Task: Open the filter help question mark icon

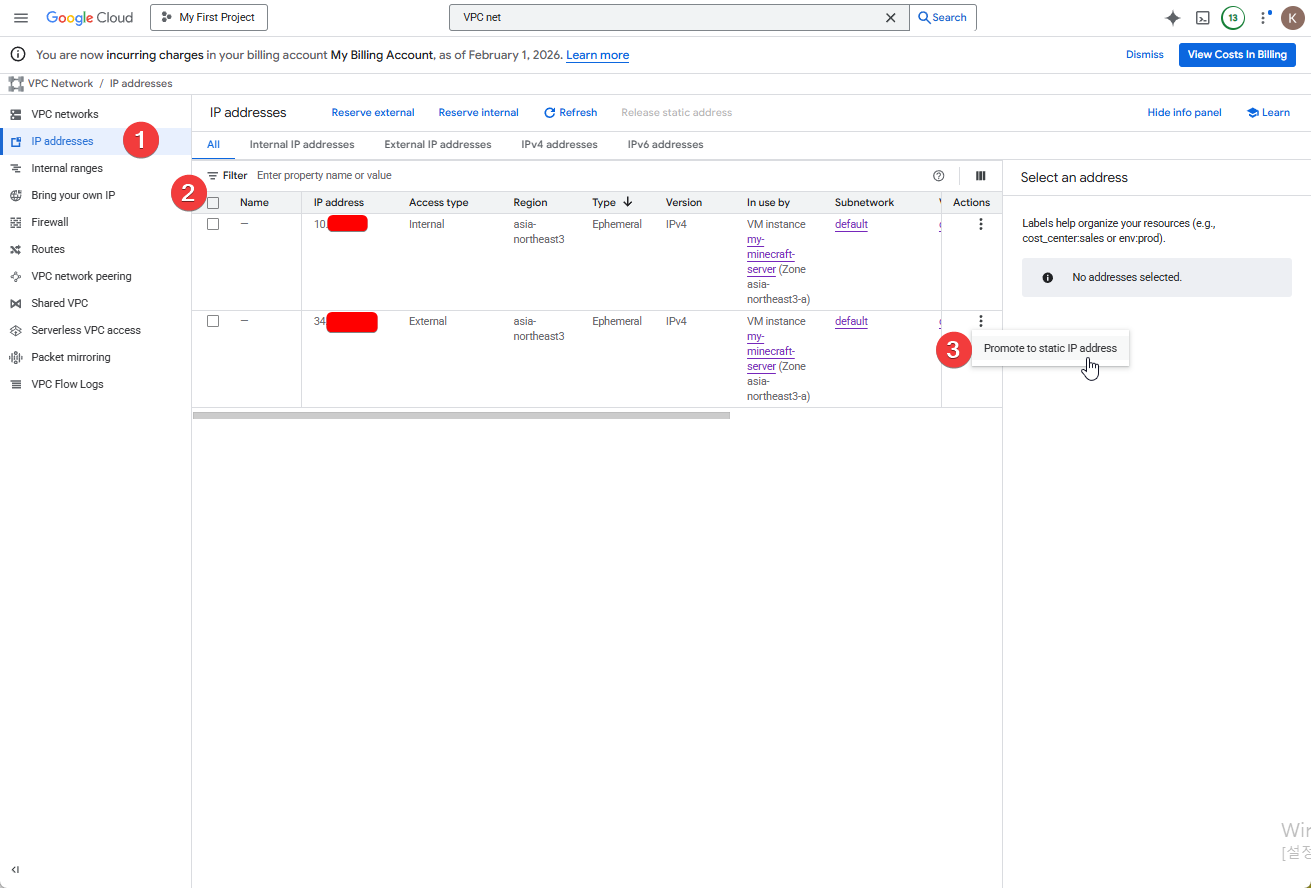Action: click(938, 176)
